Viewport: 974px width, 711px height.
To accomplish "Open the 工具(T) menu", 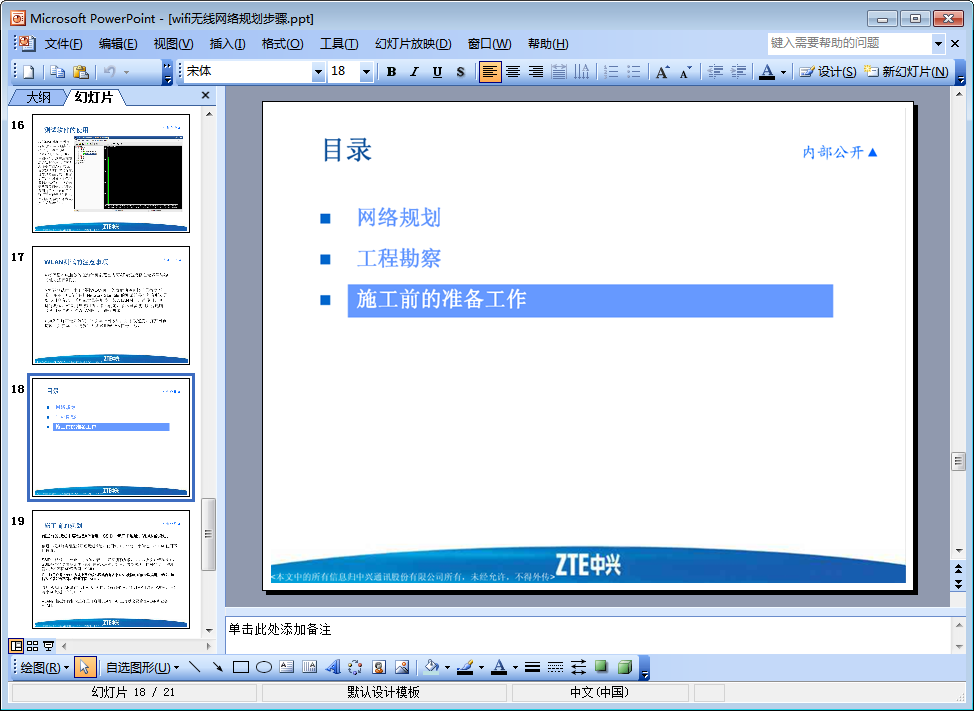I will (339, 44).
